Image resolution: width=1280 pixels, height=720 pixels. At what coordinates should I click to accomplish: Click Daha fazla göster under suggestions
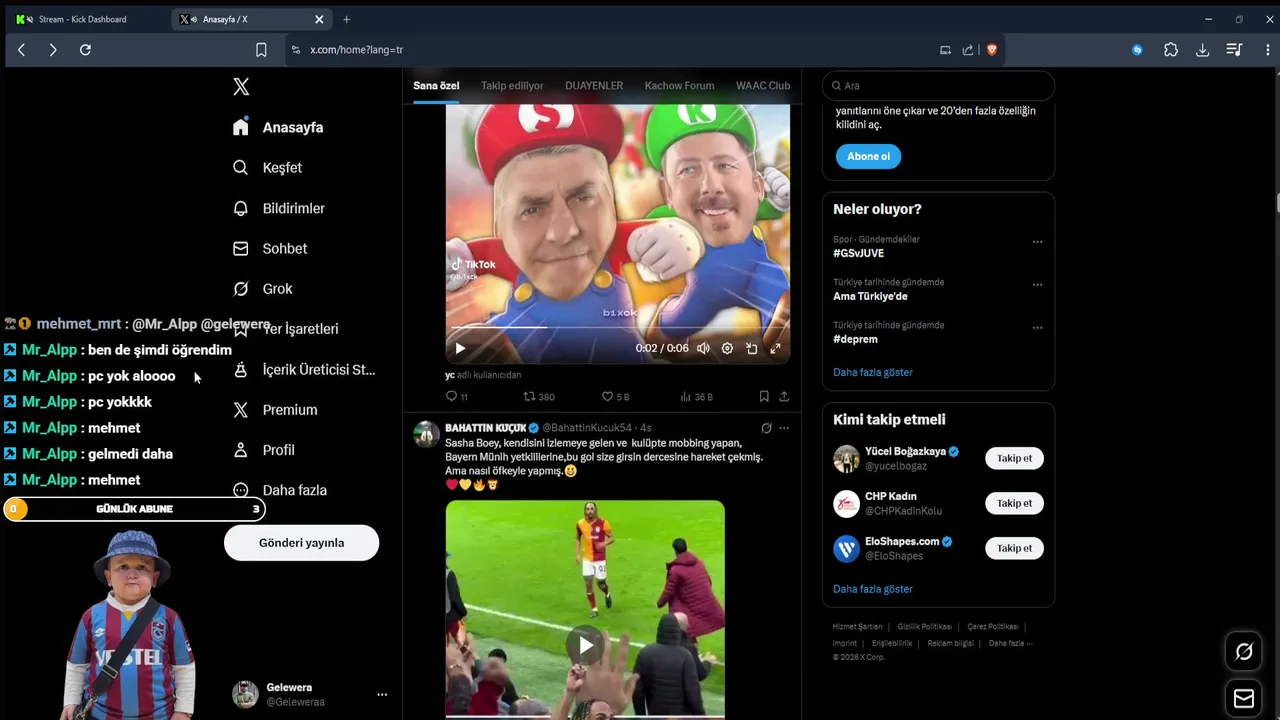click(x=873, y=589)
